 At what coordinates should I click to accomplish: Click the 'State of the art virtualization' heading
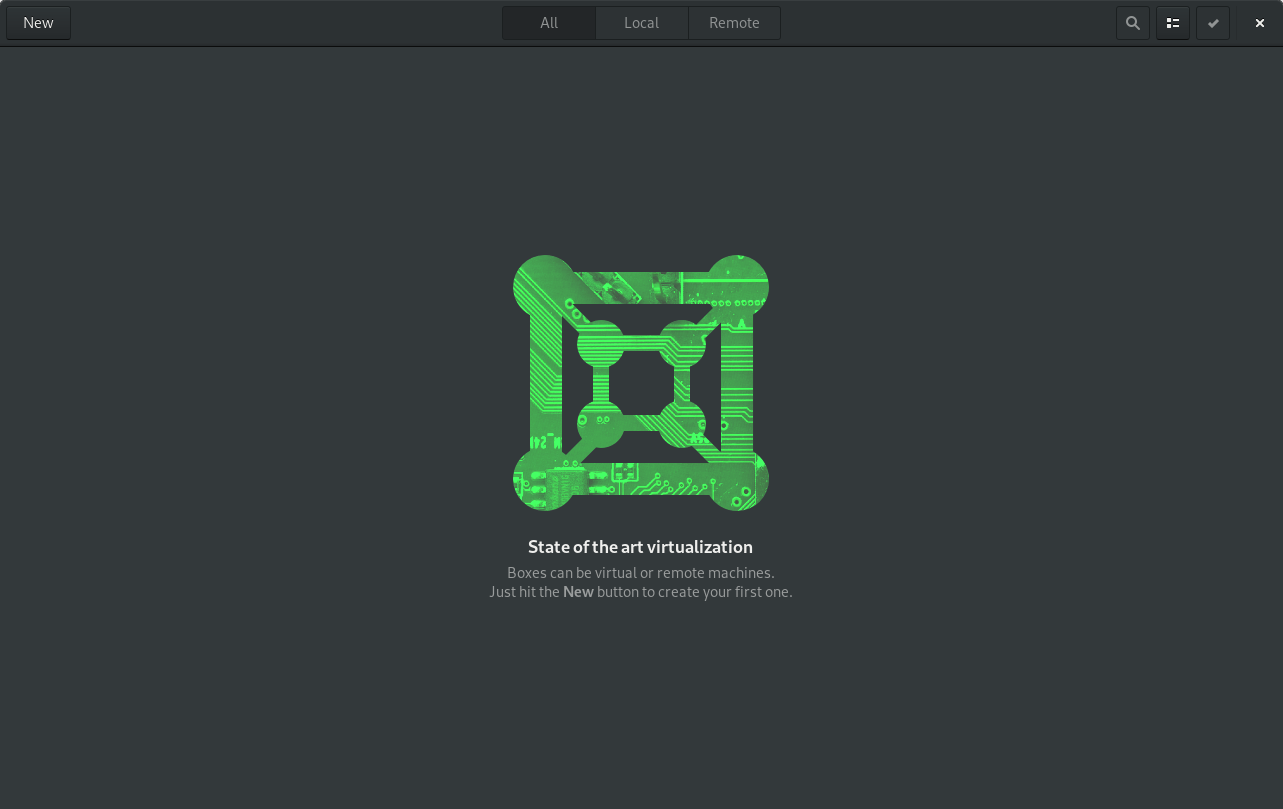coord(640,547)
